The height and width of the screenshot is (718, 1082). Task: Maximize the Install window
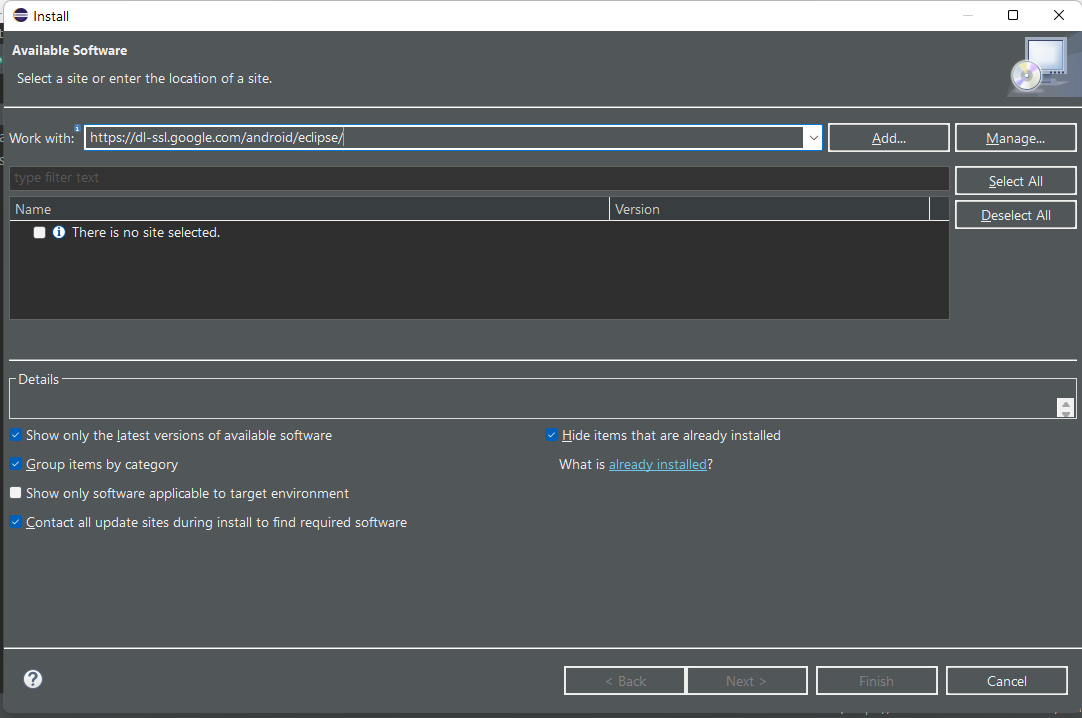coord(1013,15)
